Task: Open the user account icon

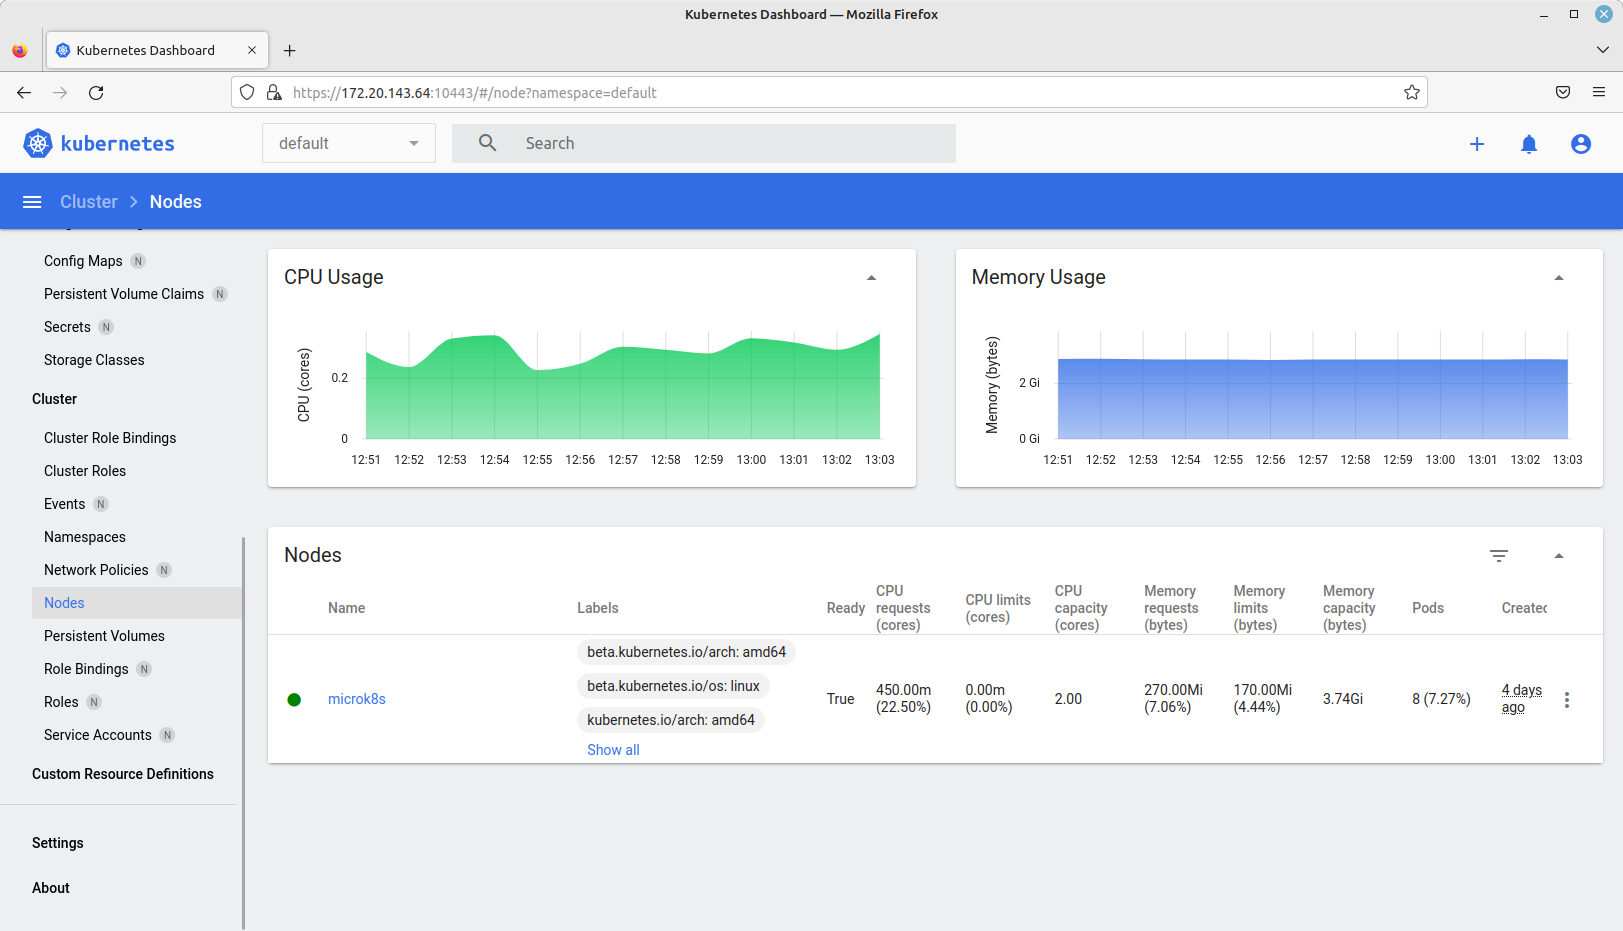Action: tap(1581, 144)
